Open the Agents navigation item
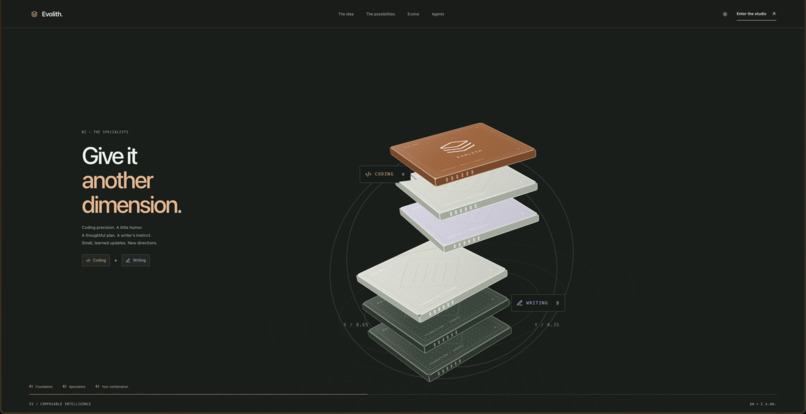 coord(438,14)
